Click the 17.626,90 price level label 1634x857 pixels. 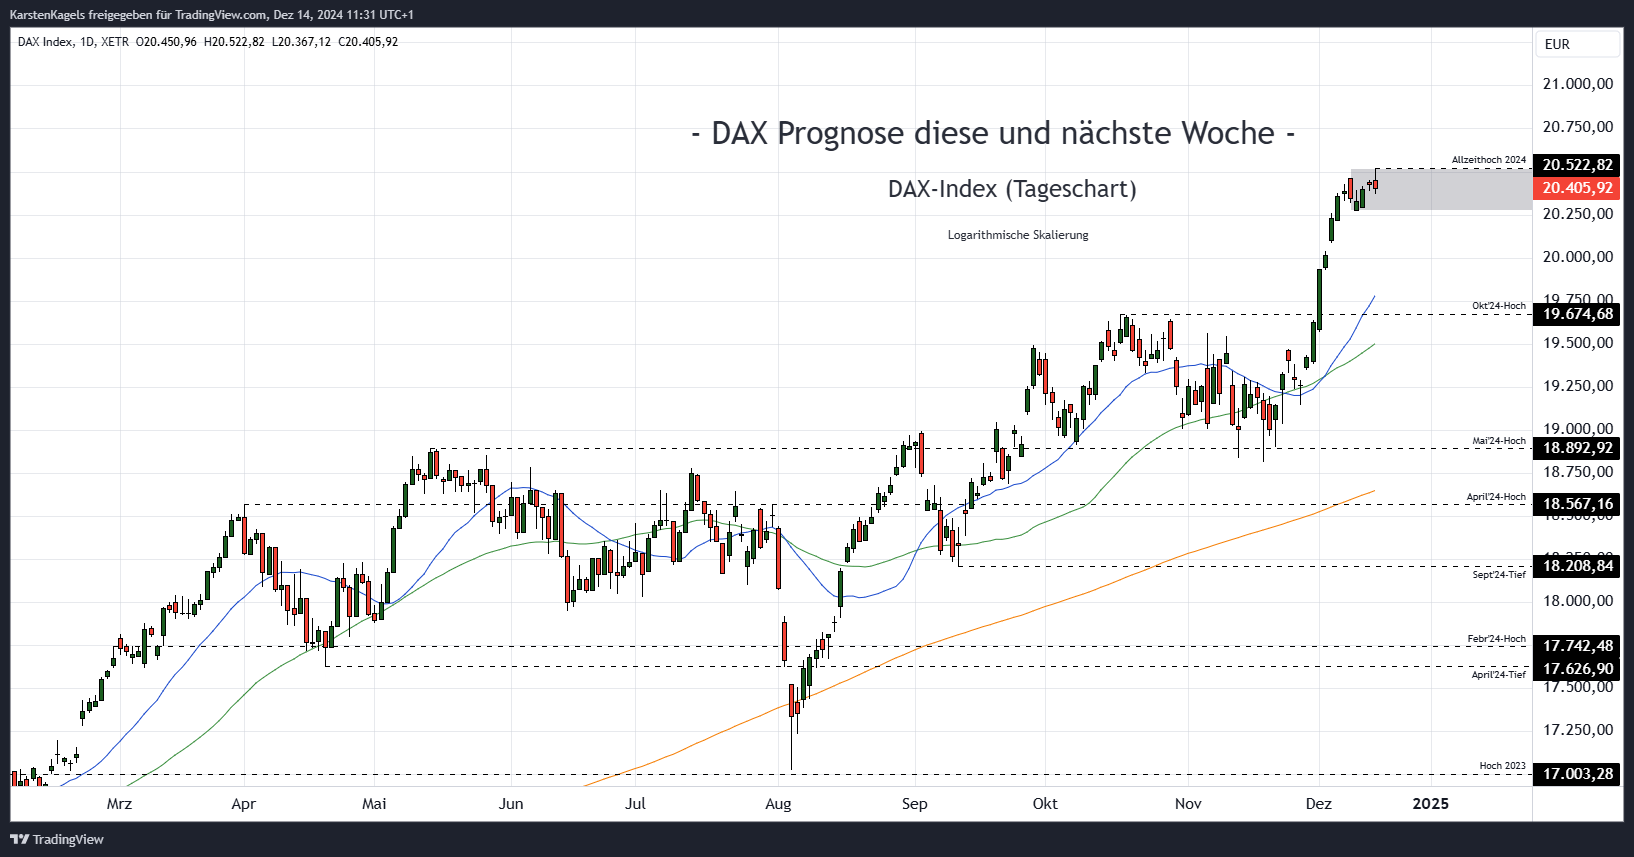[1577, 669]
